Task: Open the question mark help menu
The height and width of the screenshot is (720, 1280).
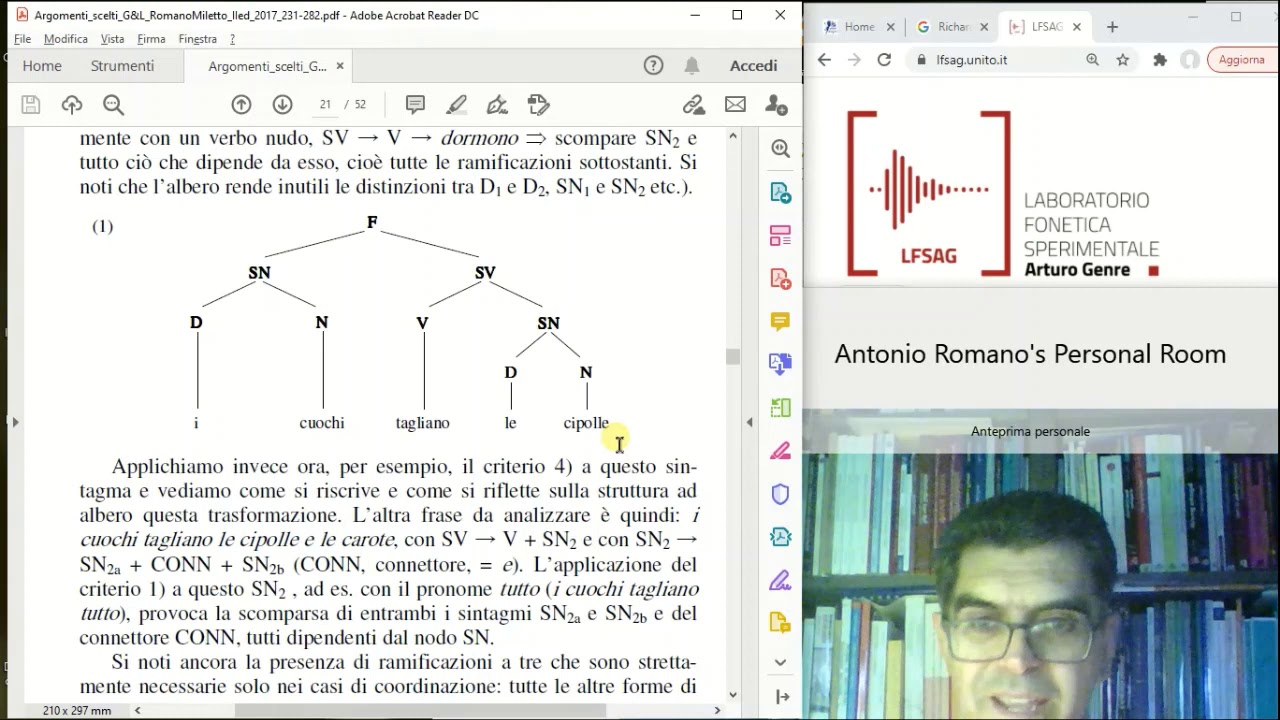Action: point(232,39)
